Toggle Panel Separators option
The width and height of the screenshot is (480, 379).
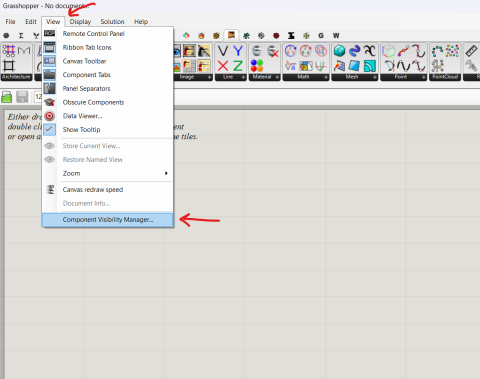[107, 88]
